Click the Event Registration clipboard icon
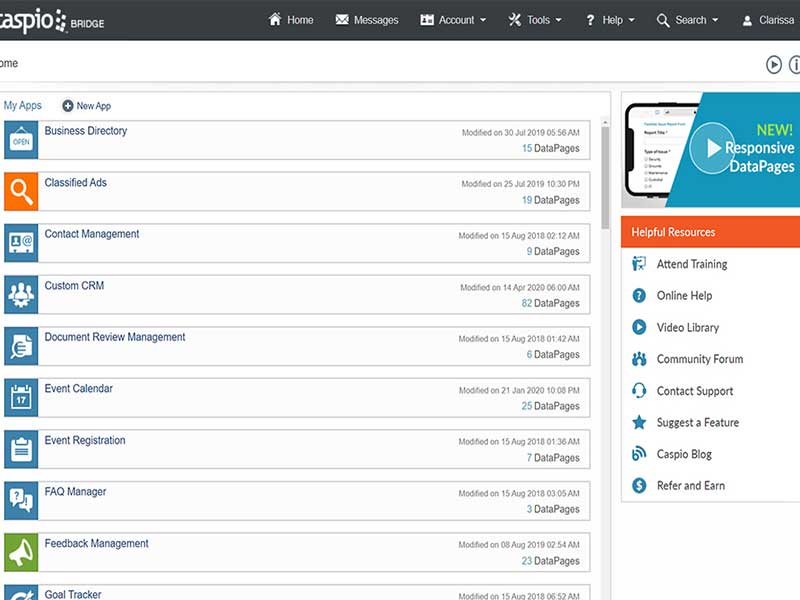The image size is (800, 600). [x=21, y=449]
